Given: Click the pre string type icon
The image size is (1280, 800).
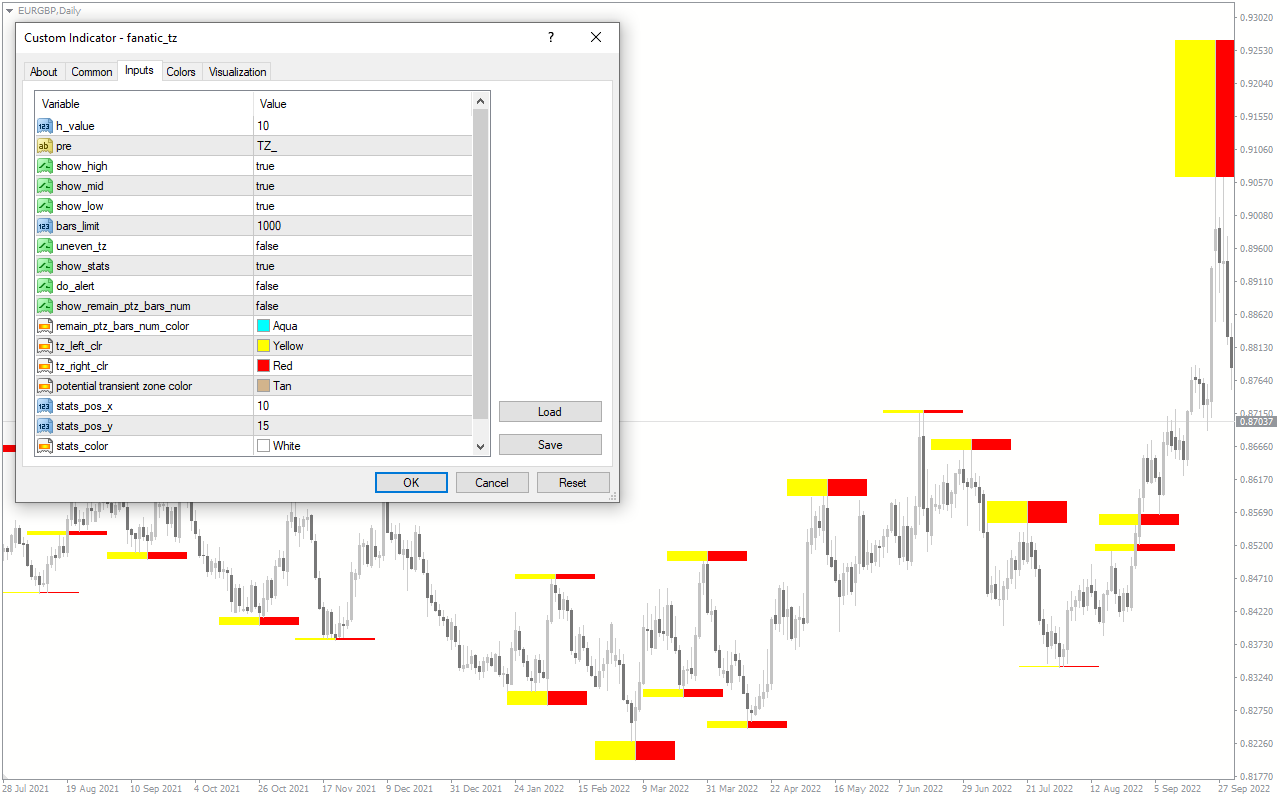Looking at the screenshot, I should tap(44, 146).
